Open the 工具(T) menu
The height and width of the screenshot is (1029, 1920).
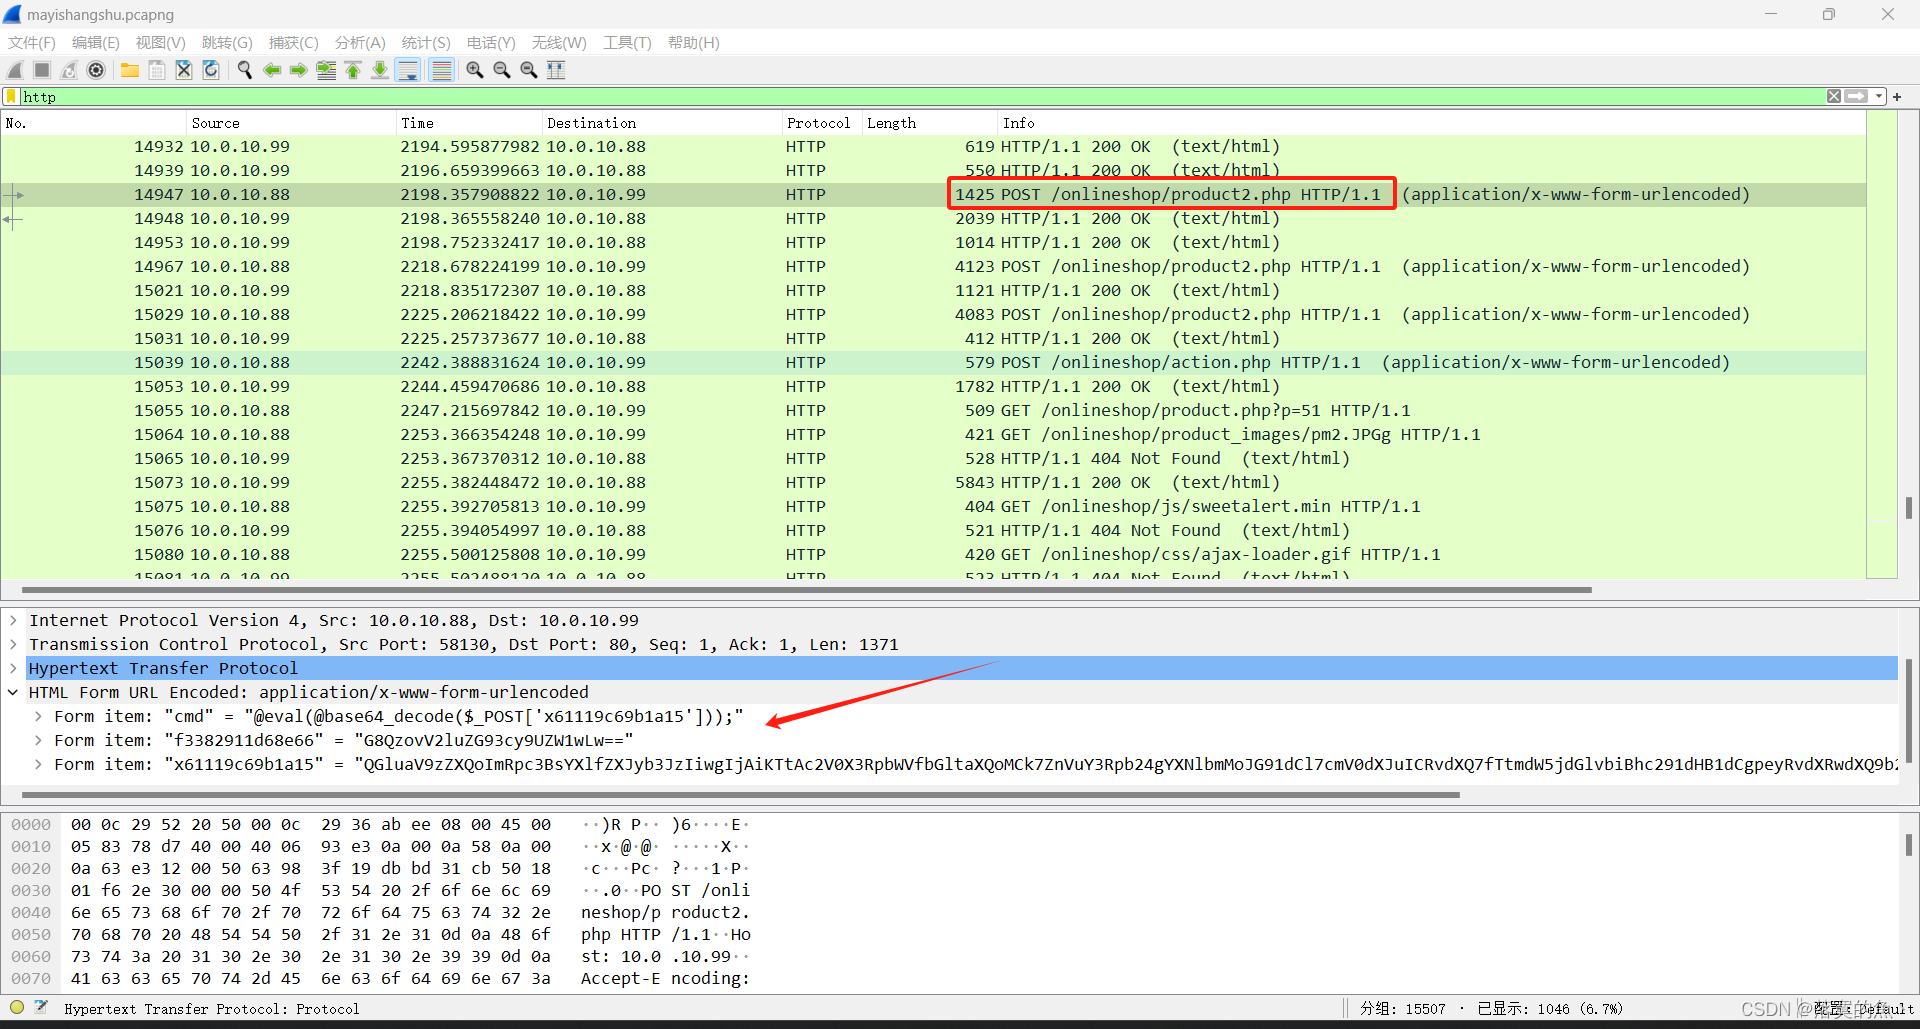pyautogui.click(x=627, y=43)
